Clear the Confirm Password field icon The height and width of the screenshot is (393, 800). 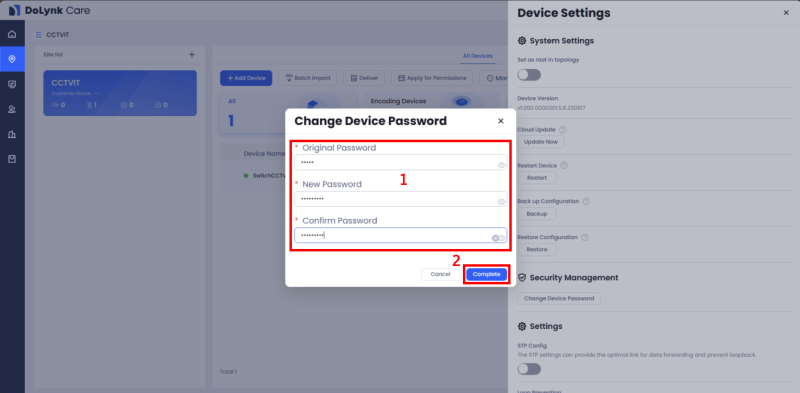coord(495,238)
